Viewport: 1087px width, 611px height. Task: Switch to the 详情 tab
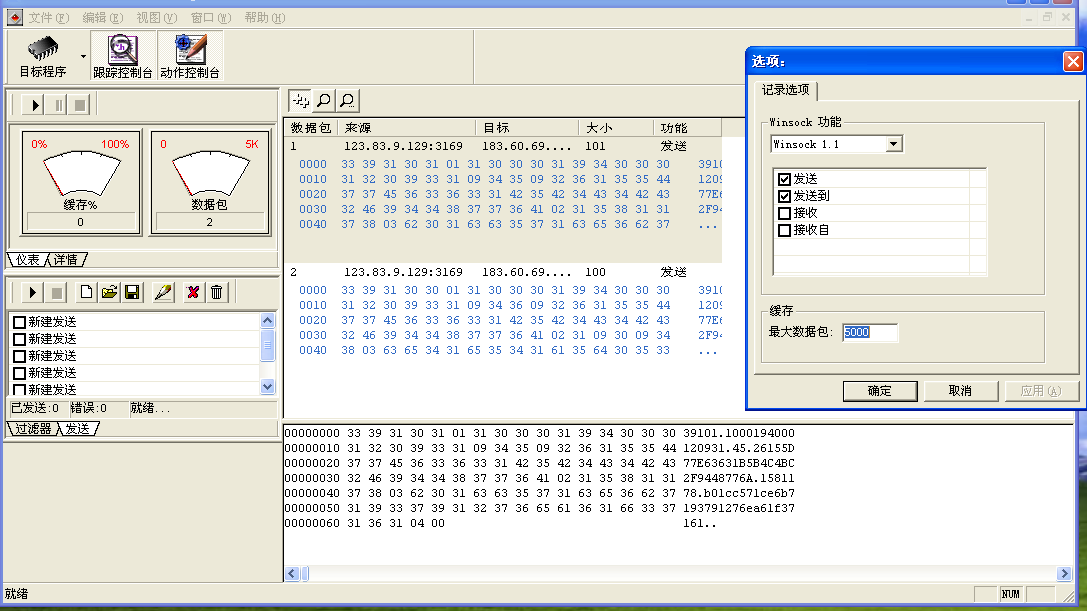[x=66, y=259]
